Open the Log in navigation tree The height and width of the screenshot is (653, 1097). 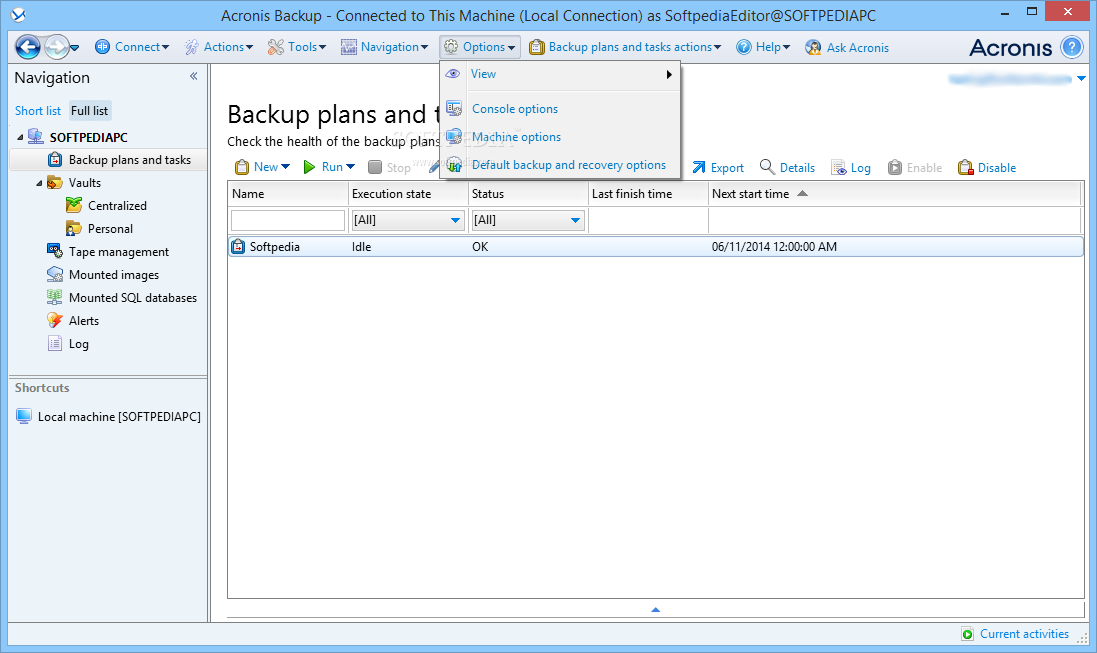pos(78,344)
